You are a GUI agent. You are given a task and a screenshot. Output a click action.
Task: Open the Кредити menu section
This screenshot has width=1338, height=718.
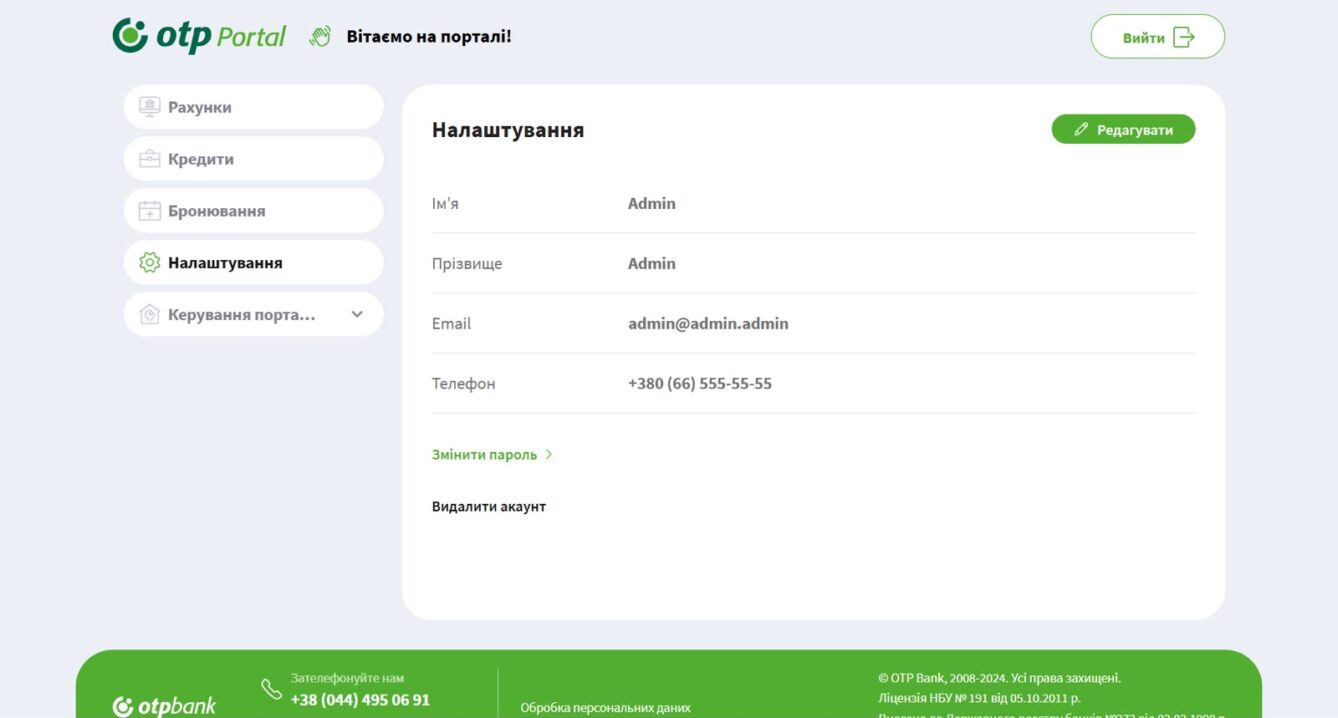(253, 159)
